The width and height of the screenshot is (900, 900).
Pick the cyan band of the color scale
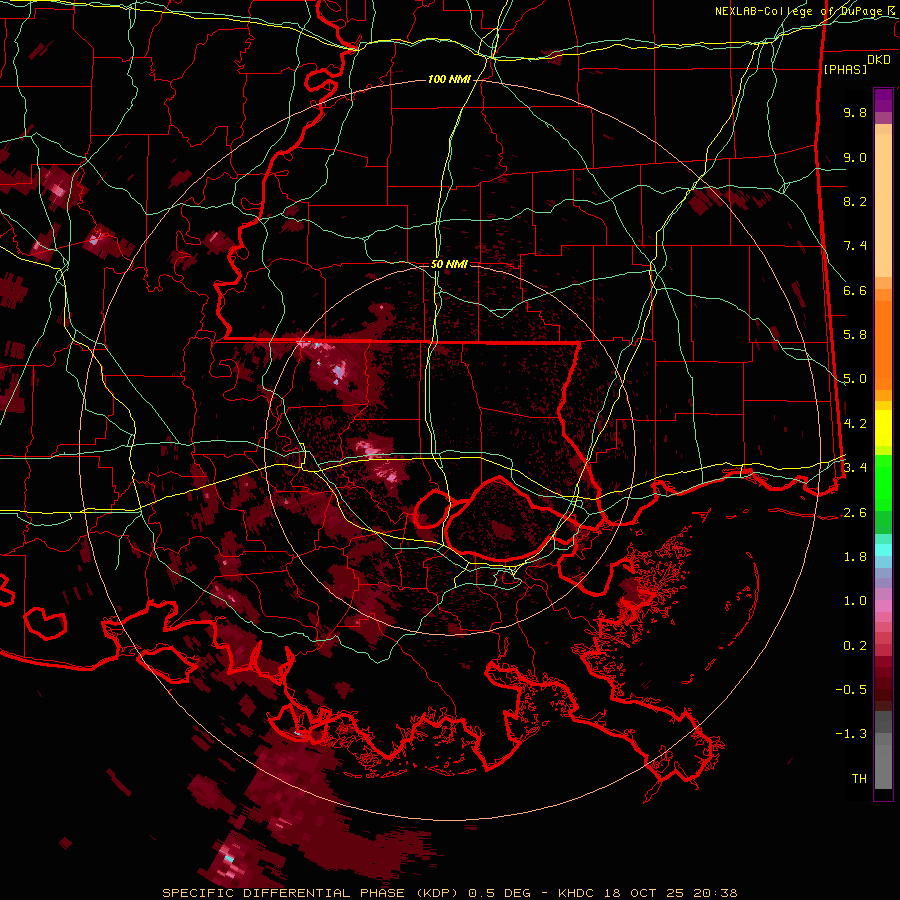click(883, 550)
